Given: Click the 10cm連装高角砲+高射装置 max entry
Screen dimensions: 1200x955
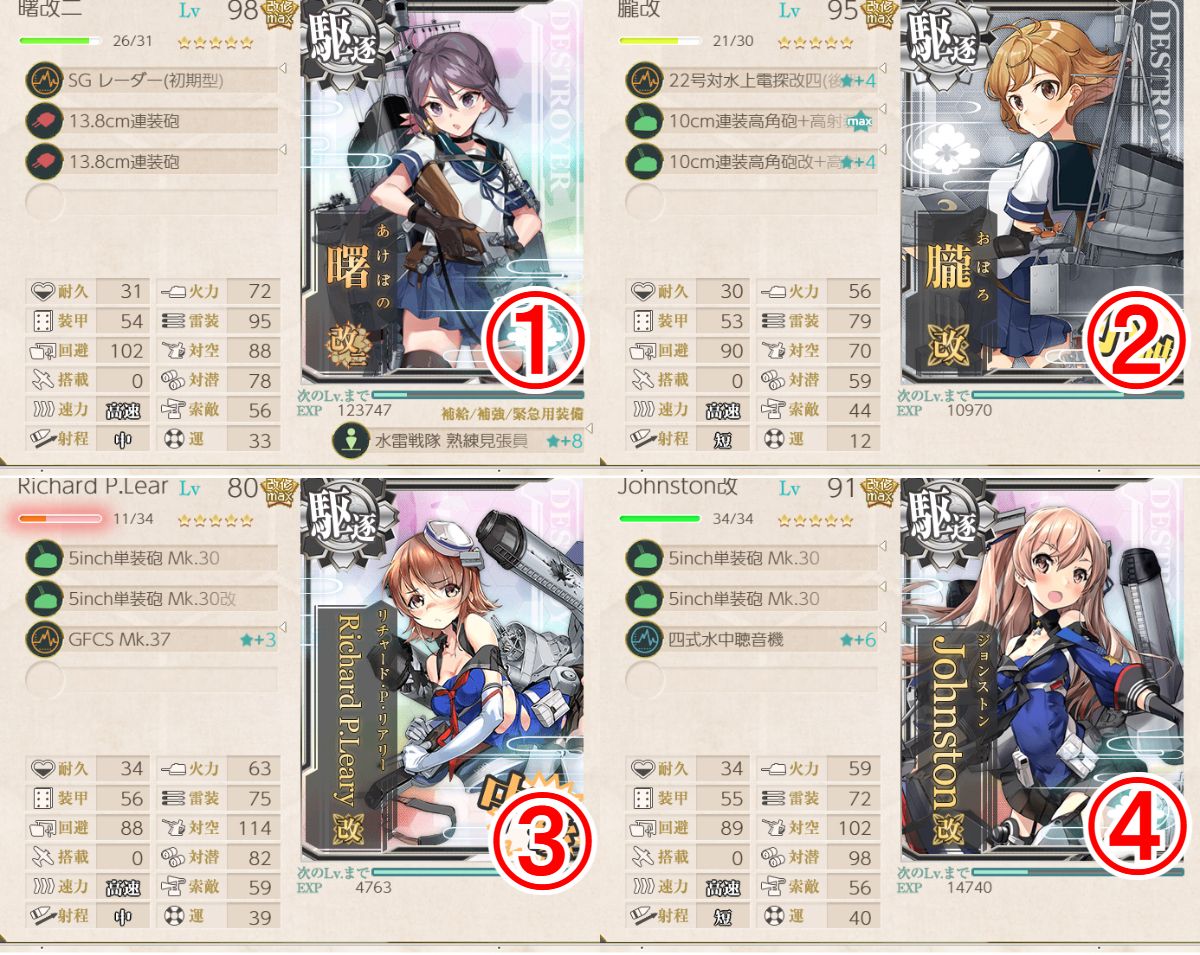Looking at the screenshot, I should tap(752, 121).
